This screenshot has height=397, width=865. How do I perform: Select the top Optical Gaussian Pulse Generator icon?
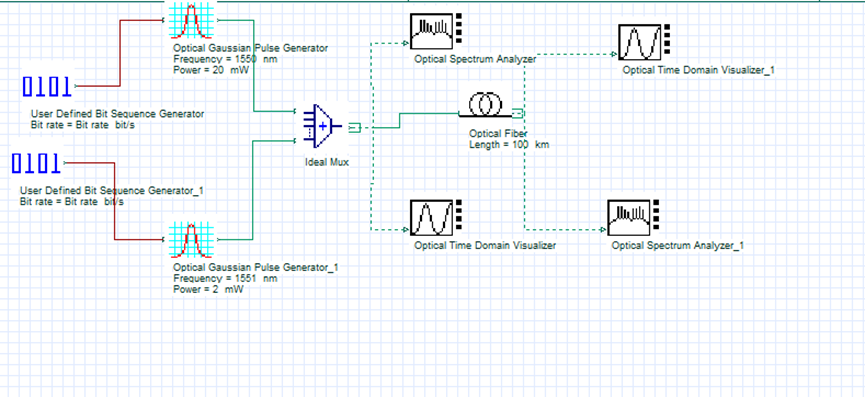(191, 21)
